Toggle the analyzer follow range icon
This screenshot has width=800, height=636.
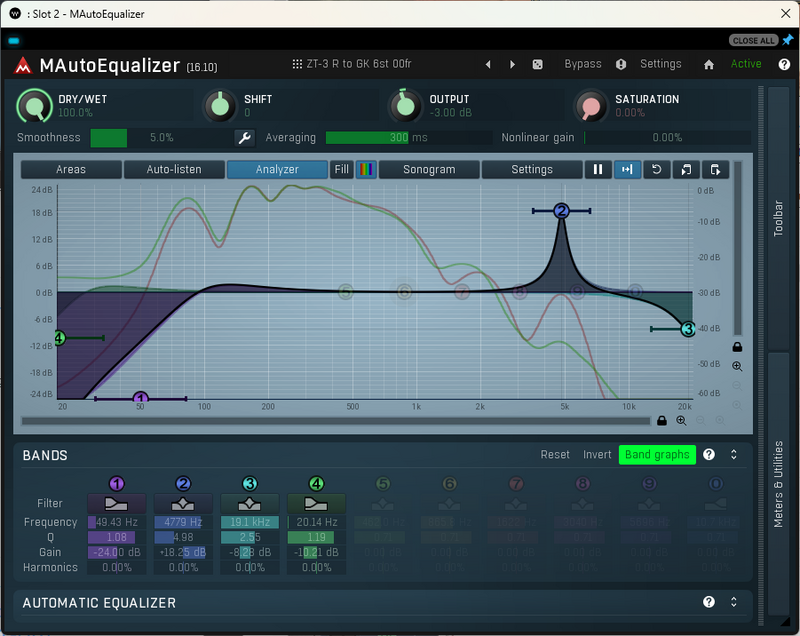628,169
